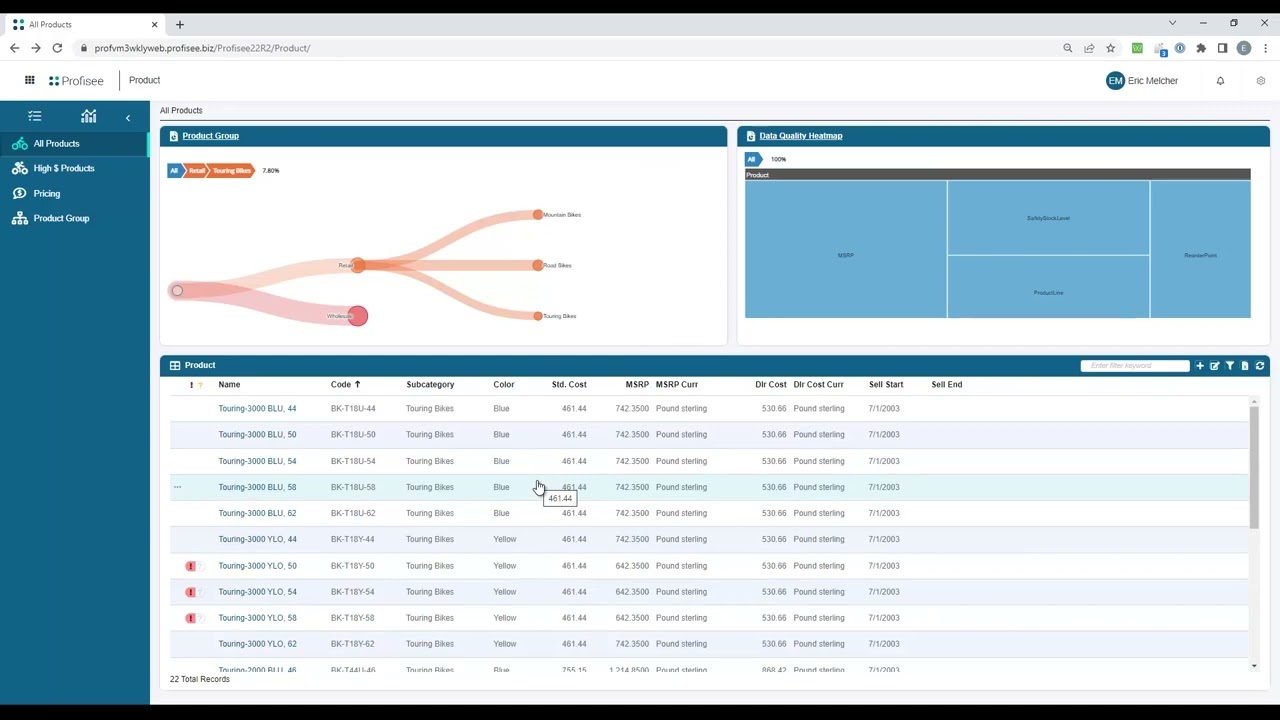
Task: Click the notifications bell icon
Action: tap(1220, 81)
